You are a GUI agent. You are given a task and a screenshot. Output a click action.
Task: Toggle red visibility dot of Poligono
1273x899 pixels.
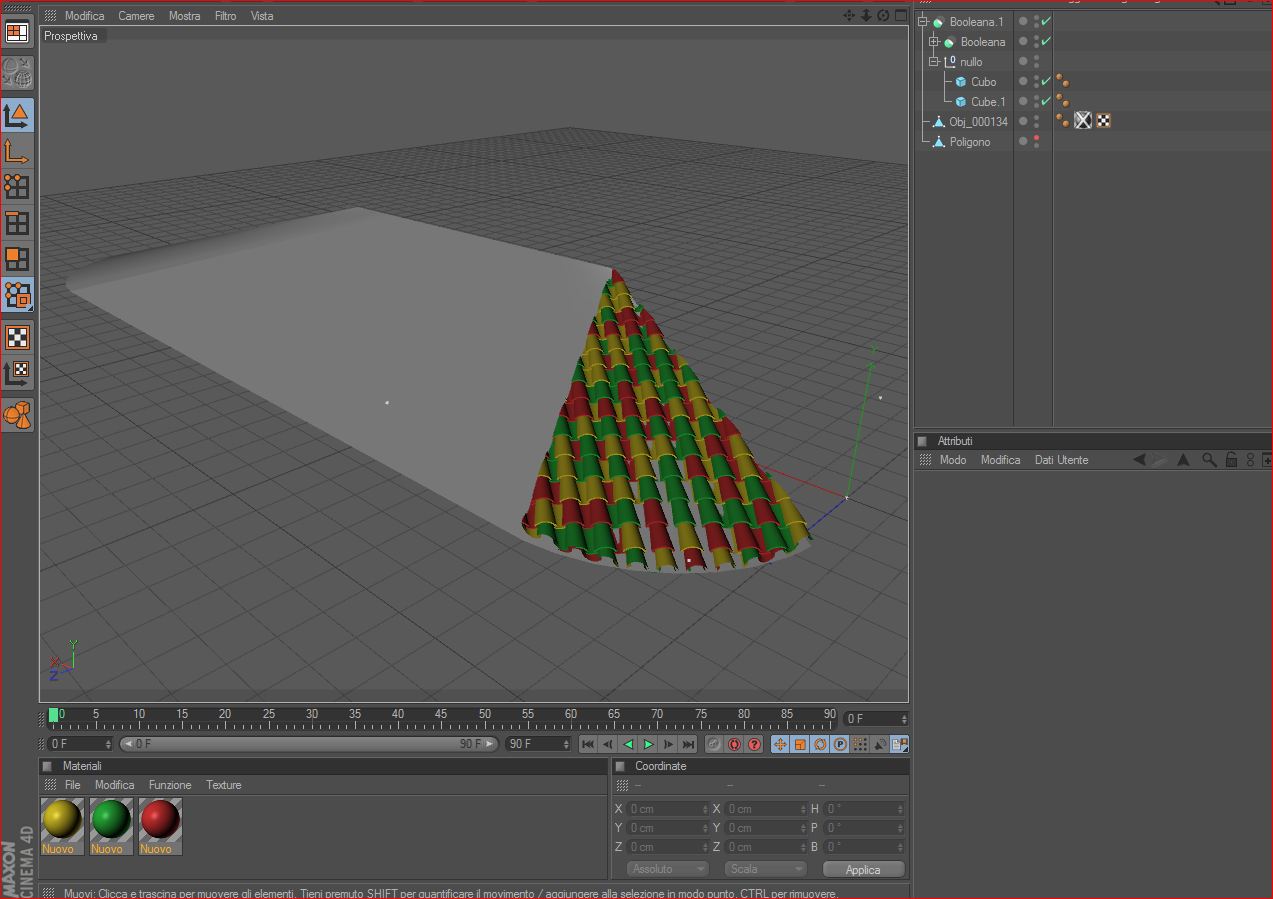tap(1036, 138)
